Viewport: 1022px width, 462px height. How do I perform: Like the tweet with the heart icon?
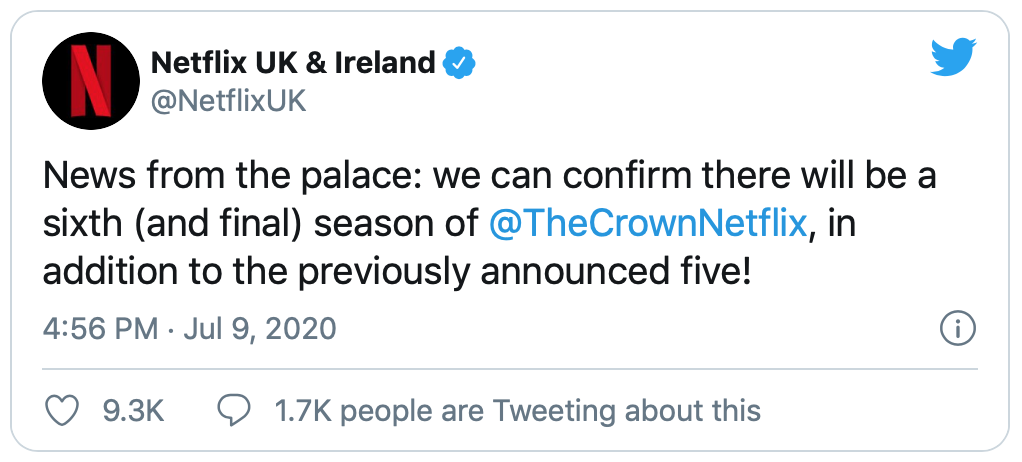click(x=61, y=411)
